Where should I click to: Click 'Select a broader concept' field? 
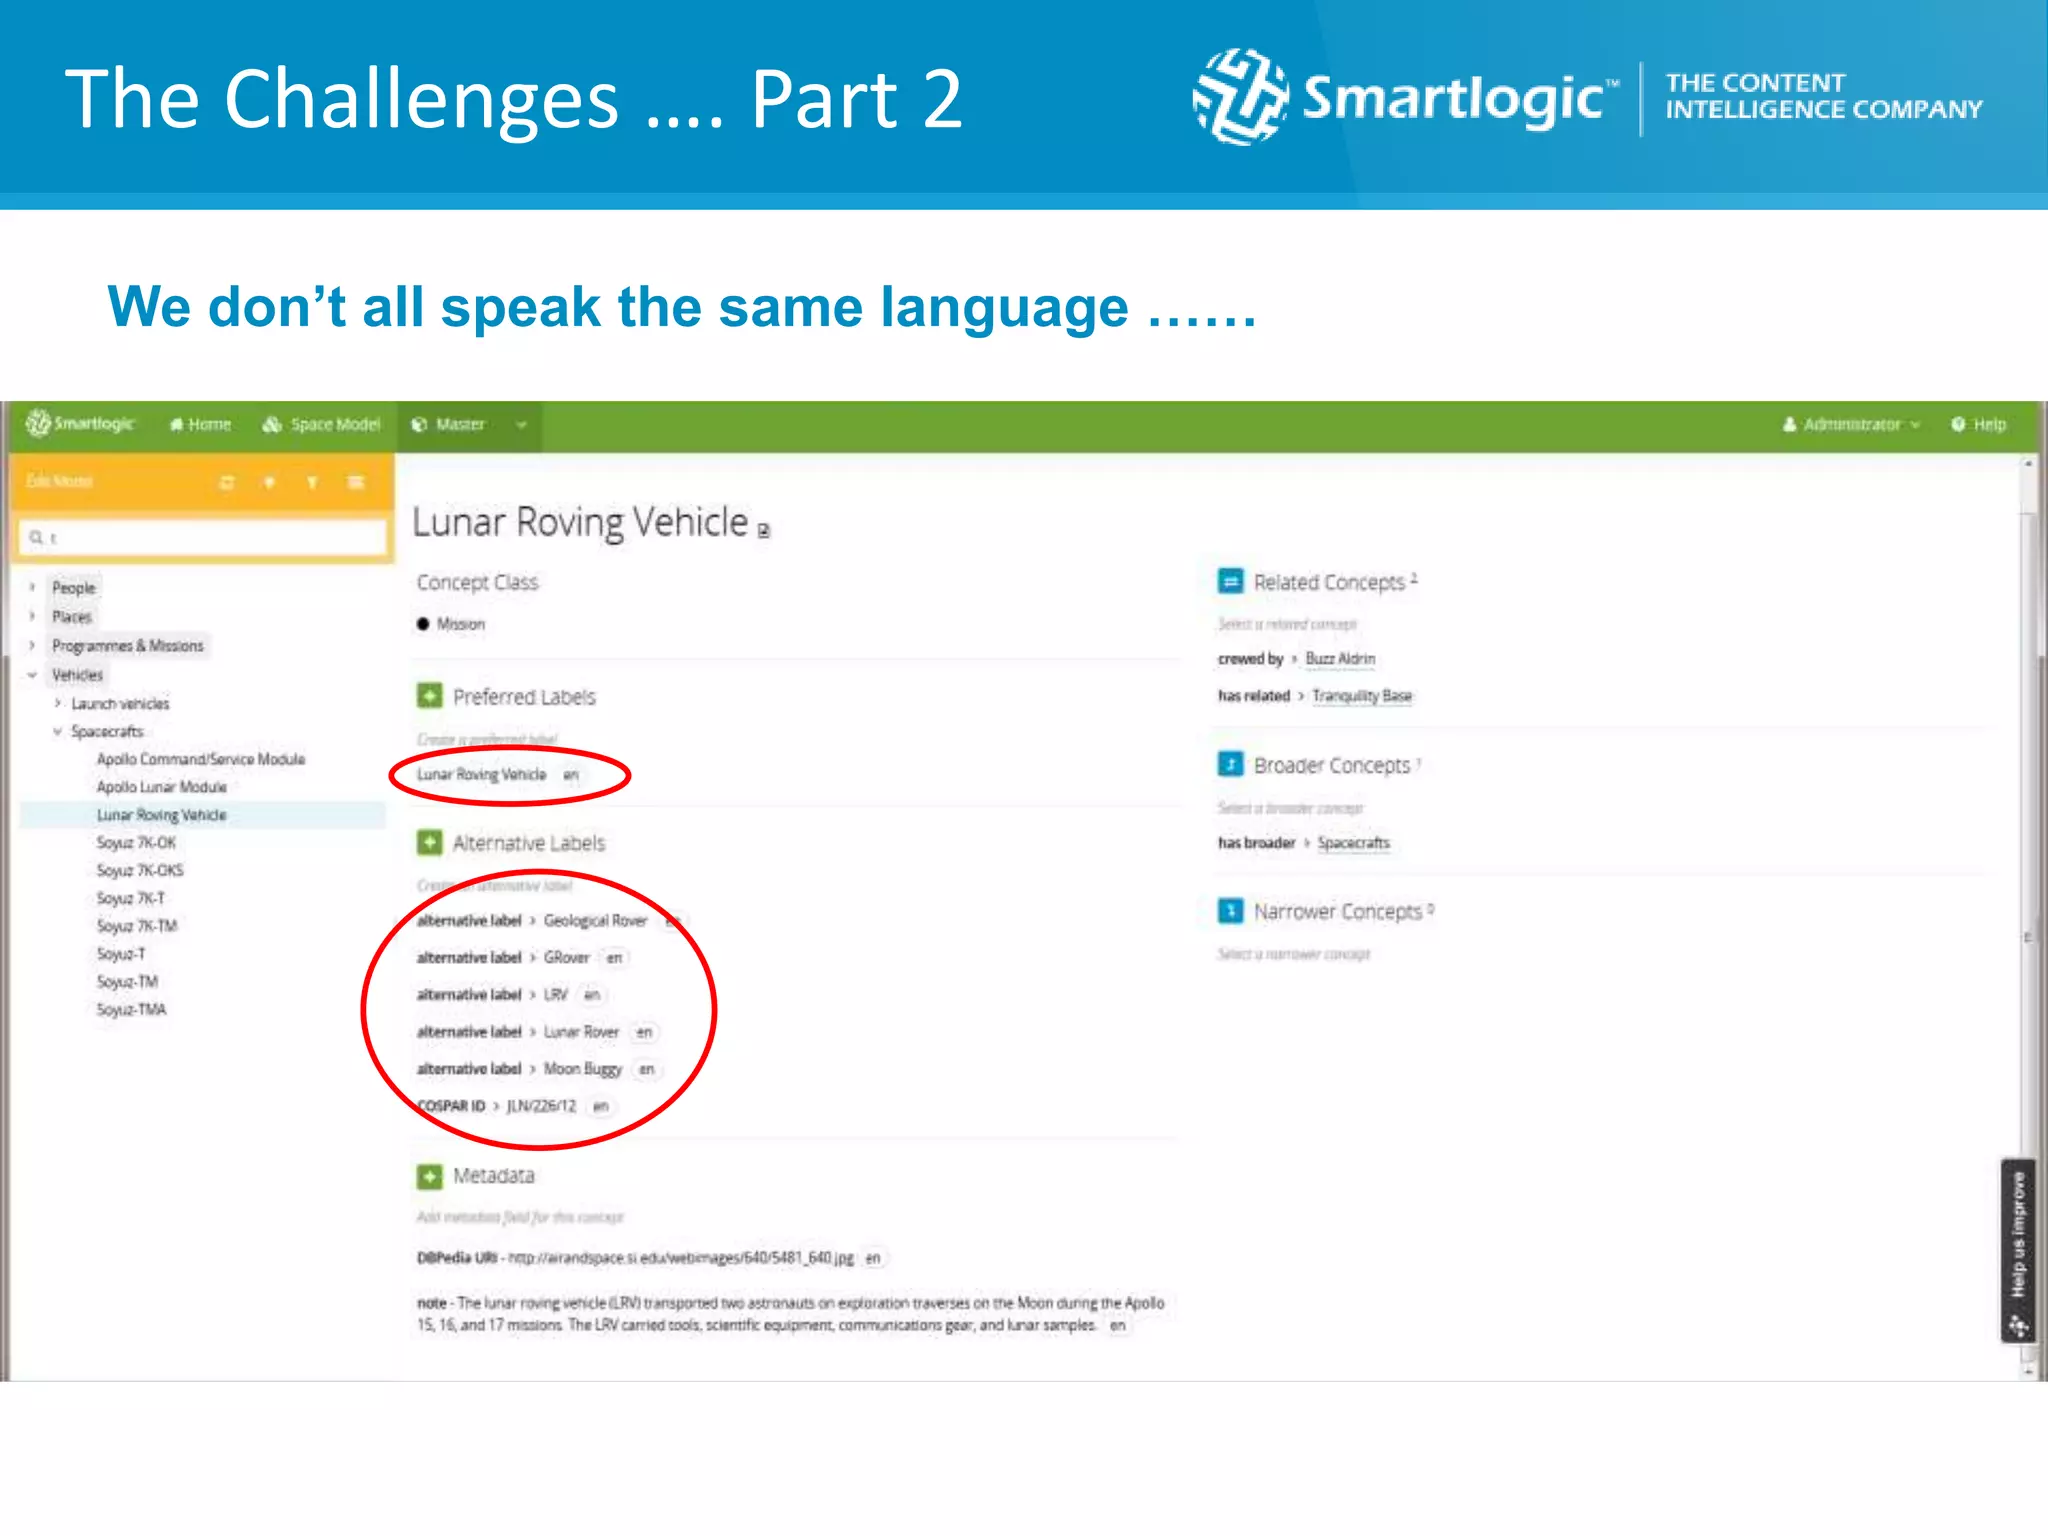1290,808
